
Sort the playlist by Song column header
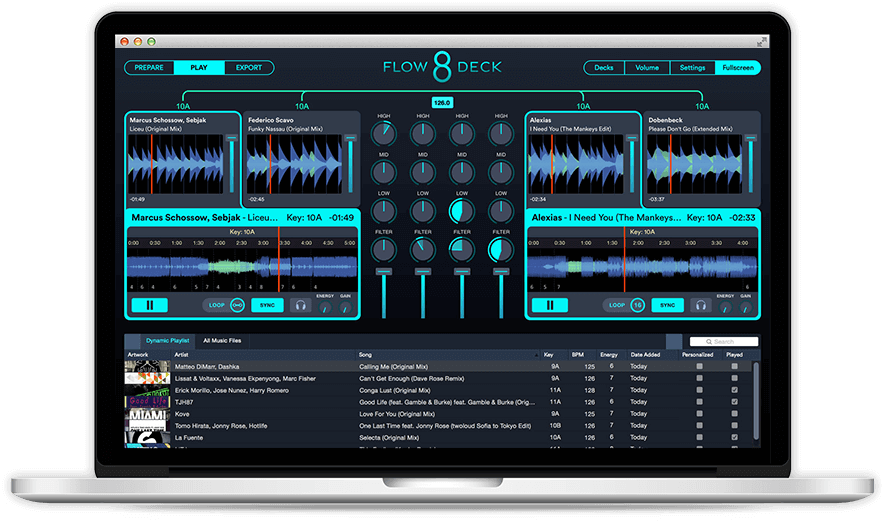pos(366,355)
